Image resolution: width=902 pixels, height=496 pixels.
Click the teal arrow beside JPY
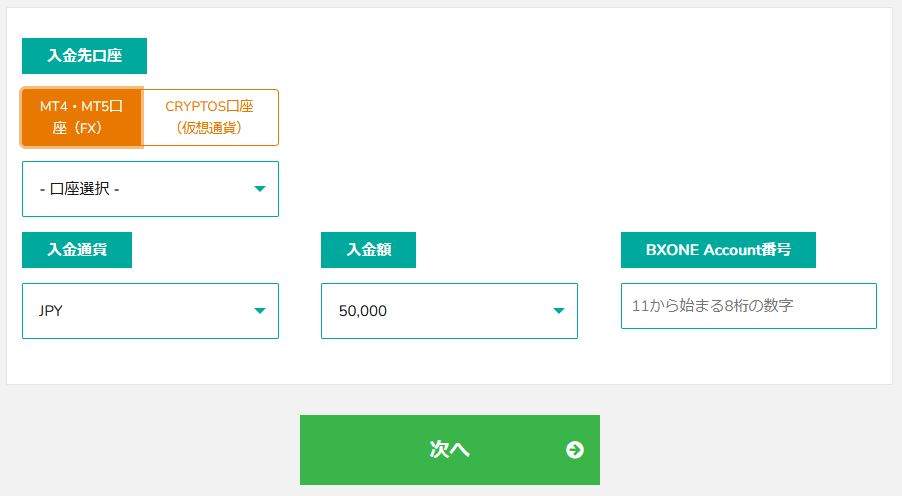pyautogui.click(x=259, y=311)
